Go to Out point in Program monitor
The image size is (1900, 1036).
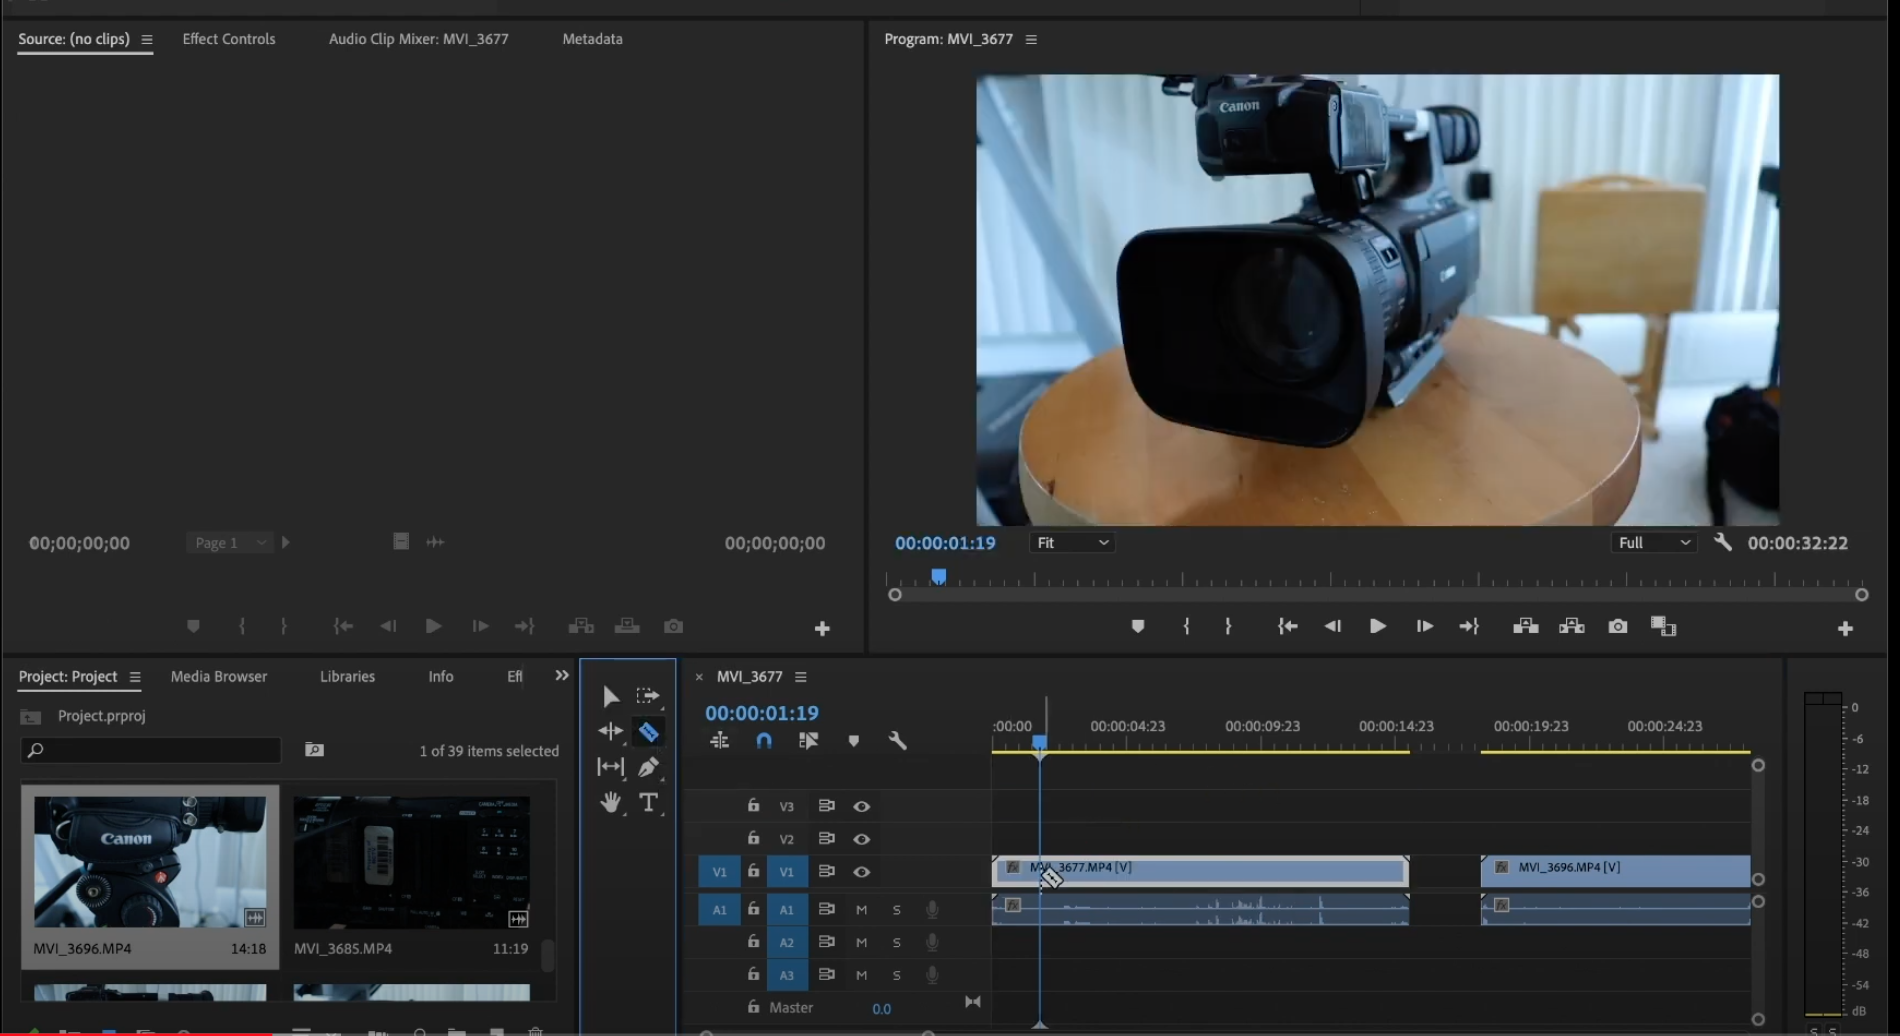[x=1469, y=626]
